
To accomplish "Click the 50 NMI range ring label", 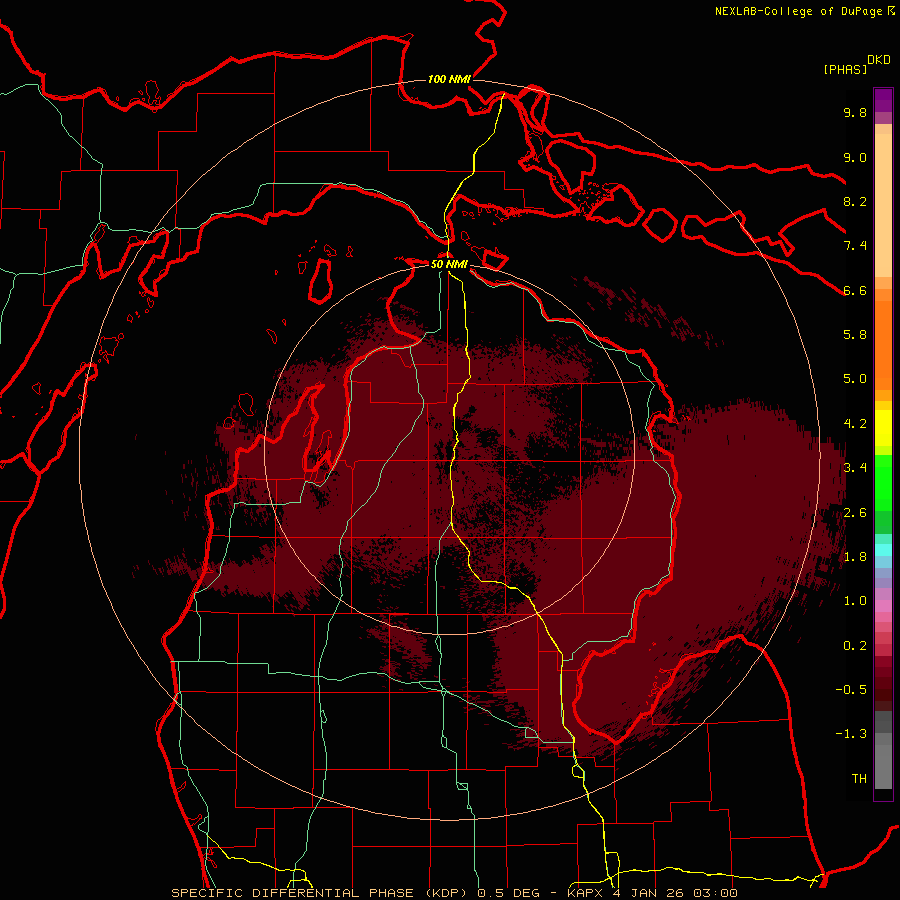I will tap(449, 264).
